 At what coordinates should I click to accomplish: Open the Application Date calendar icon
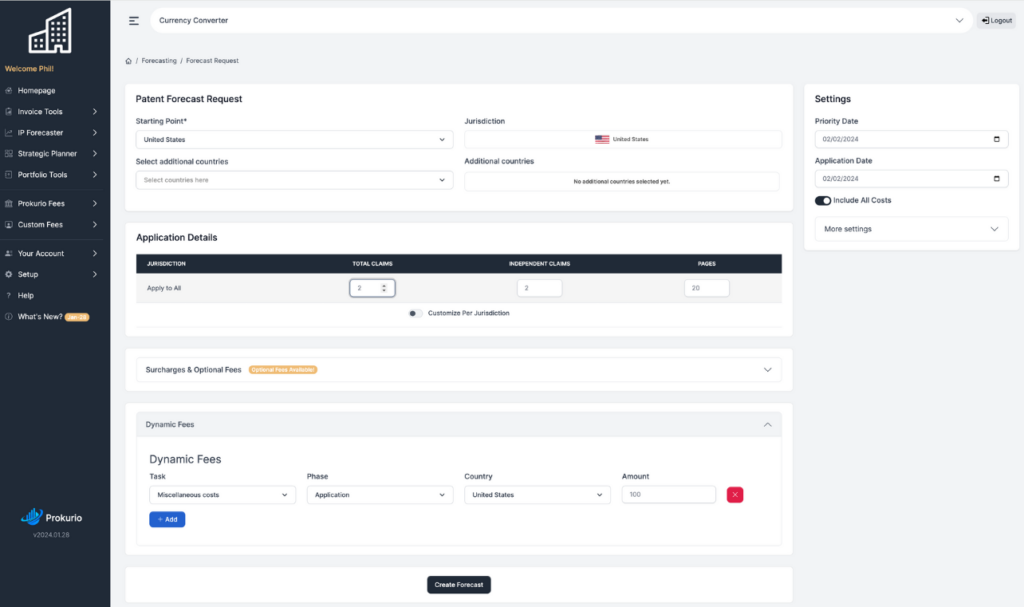(997, 178)
